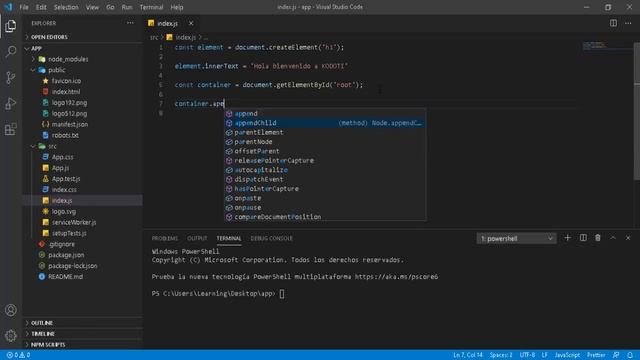Screen dimensions: 640x360
Task: Choose appendChild from the suggestion list
Action: coord(325,123)
